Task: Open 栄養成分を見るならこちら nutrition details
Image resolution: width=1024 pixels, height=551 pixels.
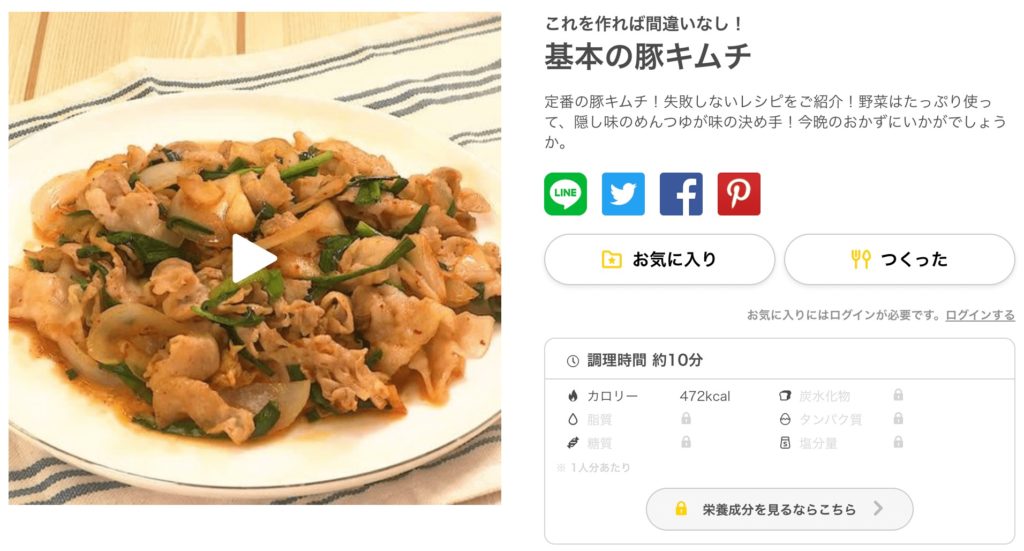Action: pos(779,509)
